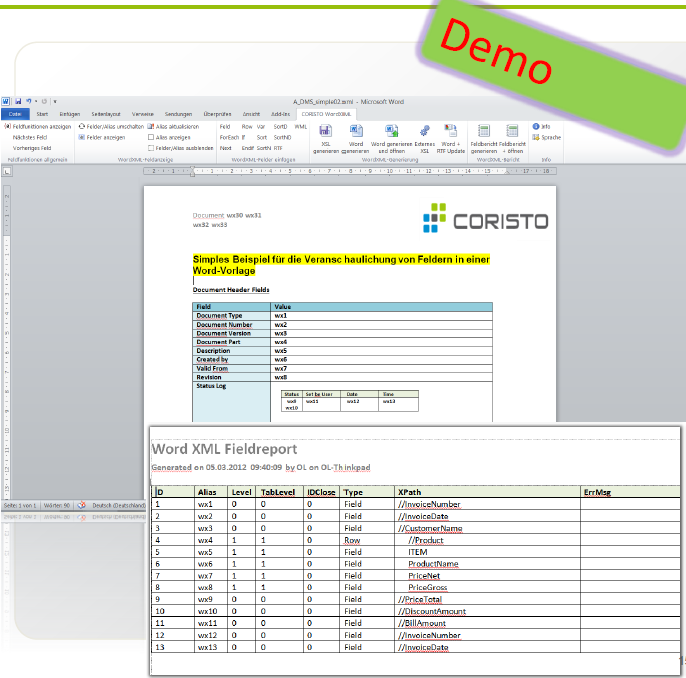This screenshot has height=678, width=686.
Task: Enable the Alias anzeigen checkbox
Action: tap(151, 137)
